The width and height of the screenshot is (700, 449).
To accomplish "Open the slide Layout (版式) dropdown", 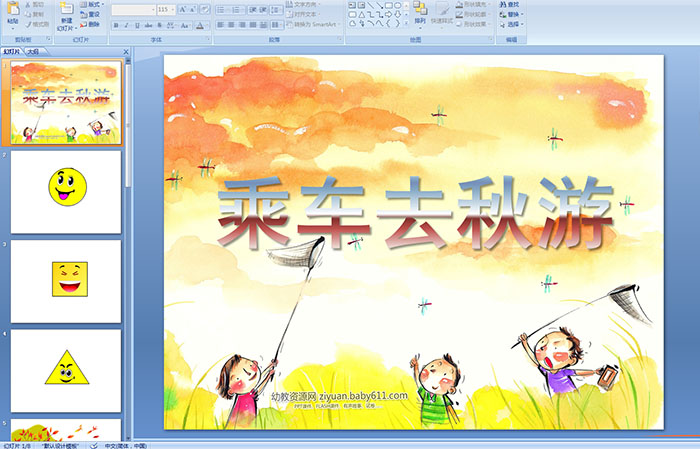I will pyautogui.click(x=92, y=4).
